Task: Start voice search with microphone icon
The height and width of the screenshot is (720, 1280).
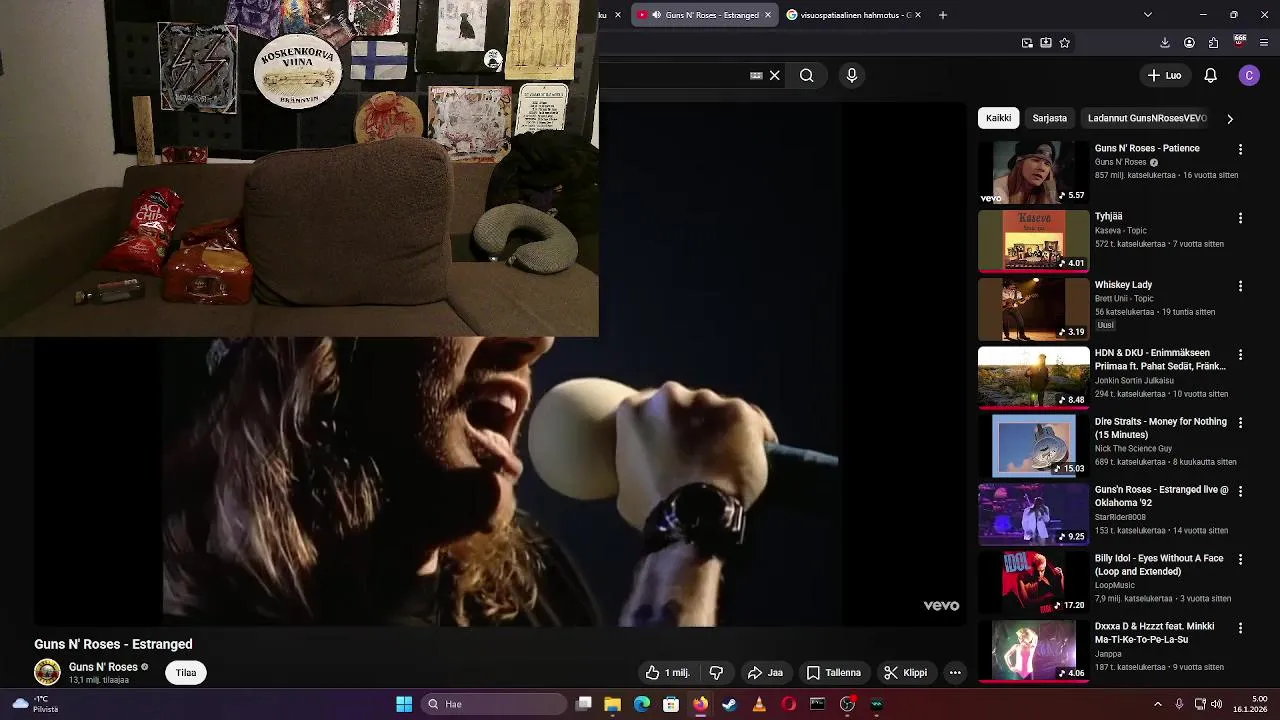Action: tap(852, 75)
